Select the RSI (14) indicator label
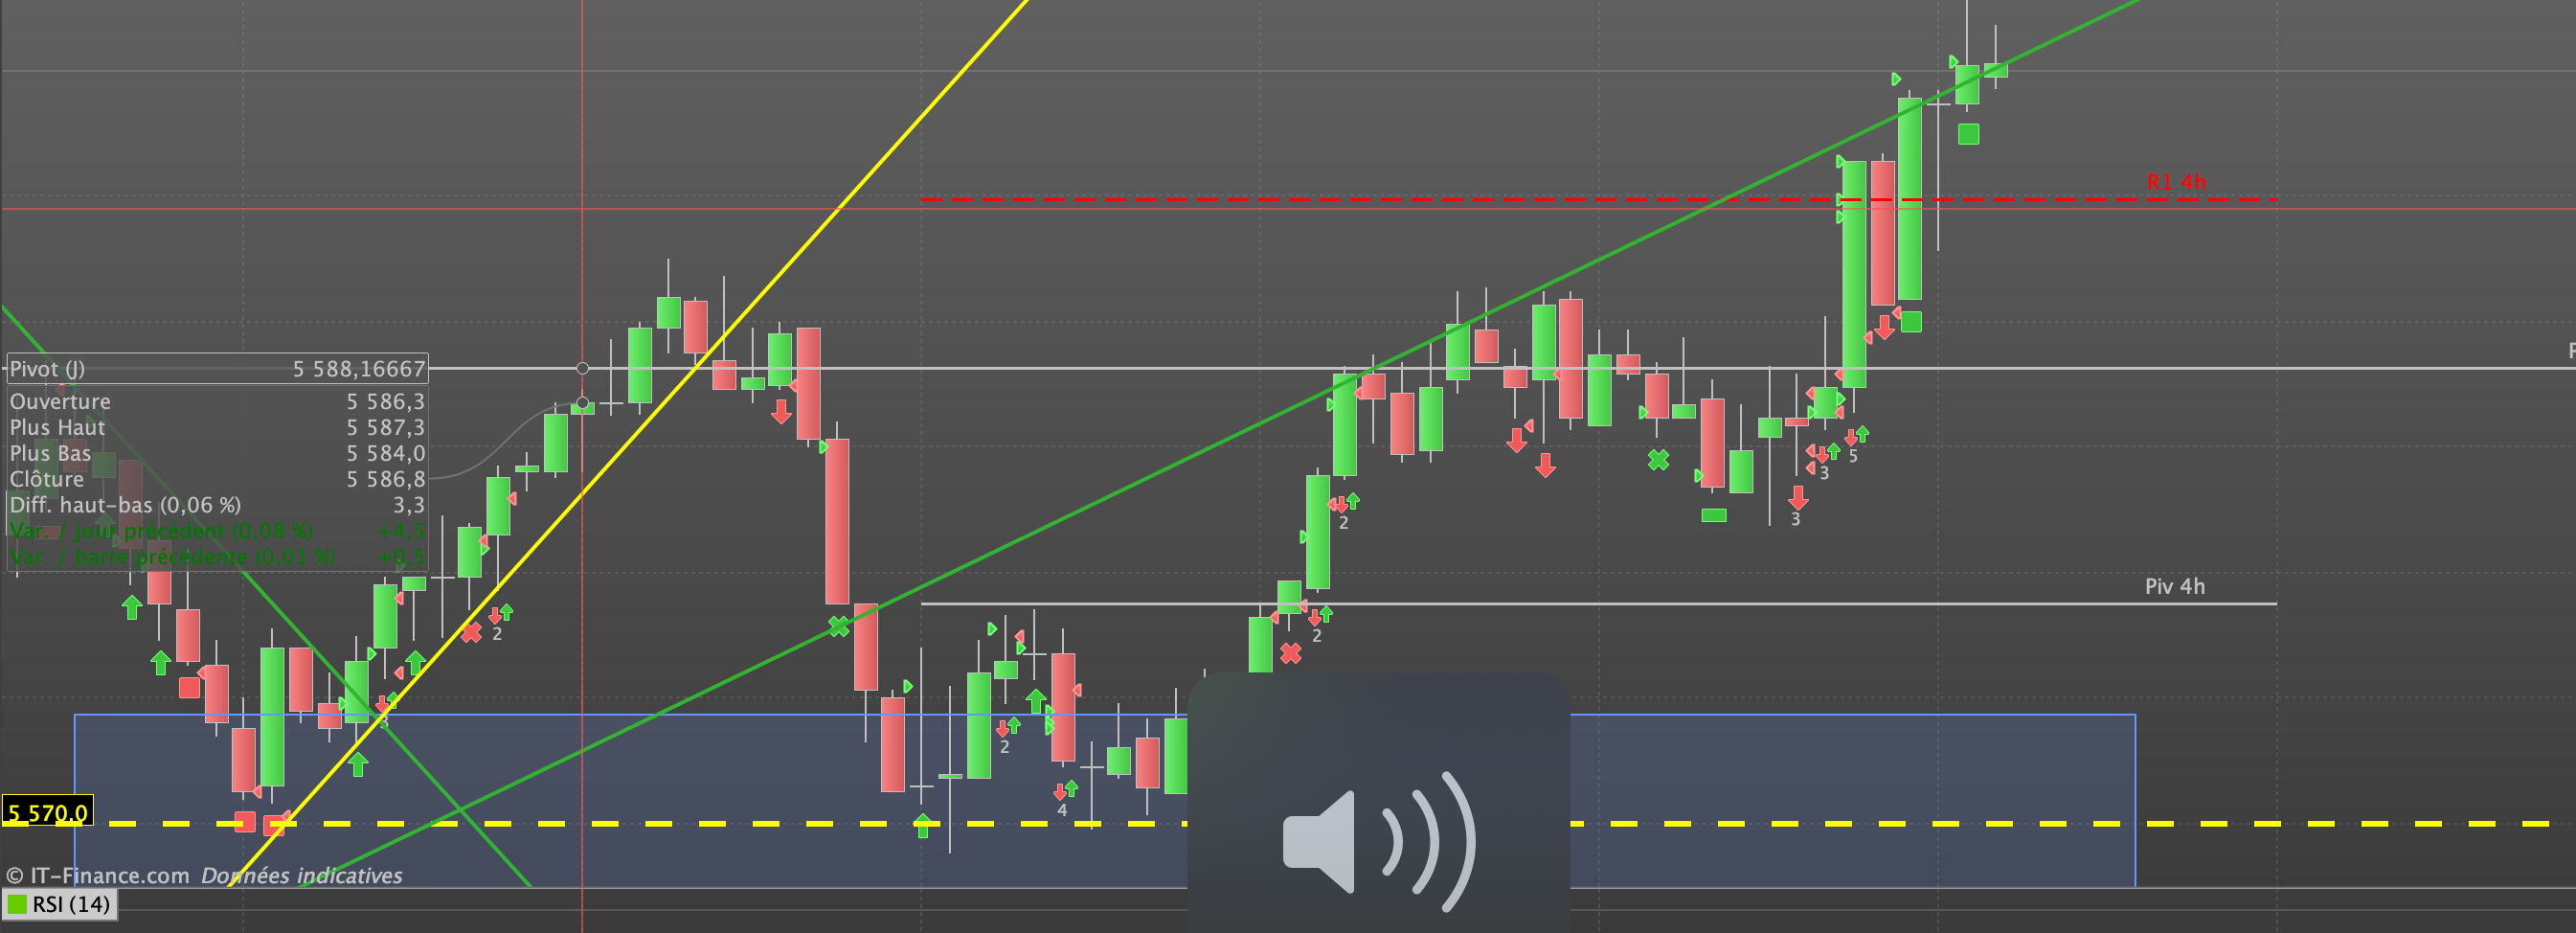 (71, 904)
